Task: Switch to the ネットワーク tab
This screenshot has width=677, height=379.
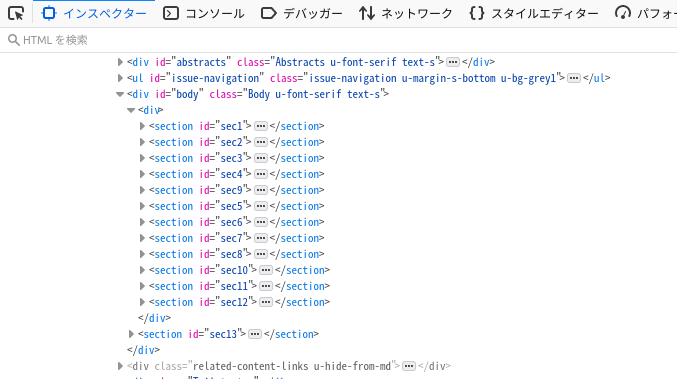Action: [405, 13]
